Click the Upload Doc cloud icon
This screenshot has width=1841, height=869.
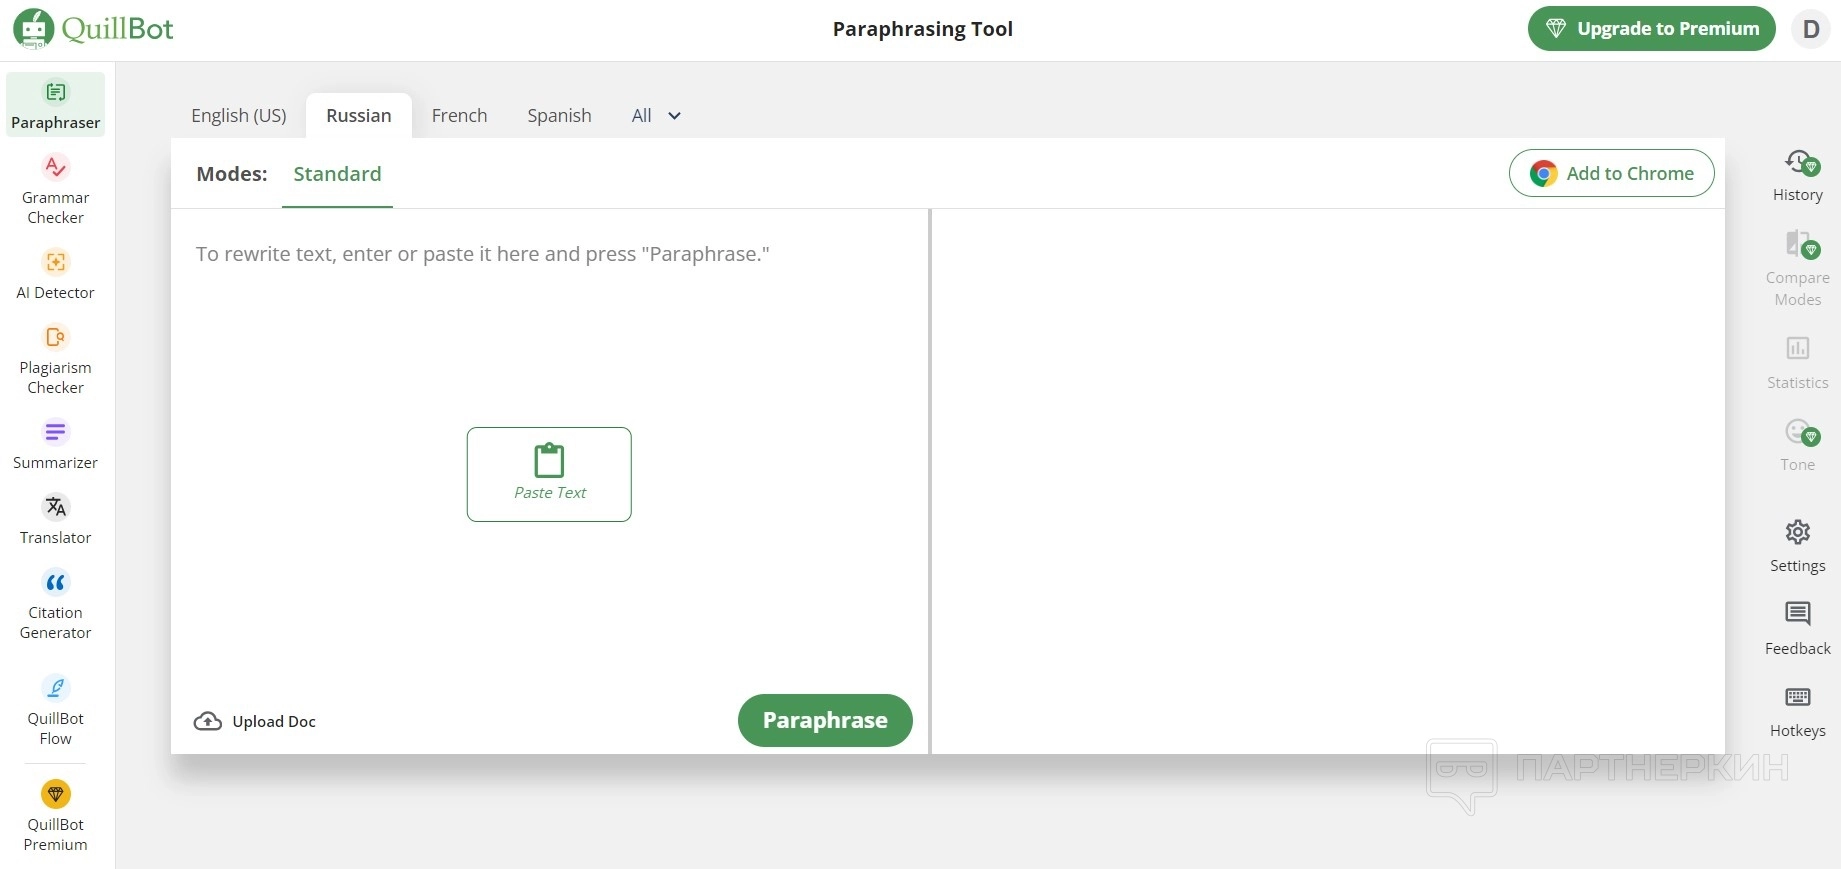click(x=208, y=721)
